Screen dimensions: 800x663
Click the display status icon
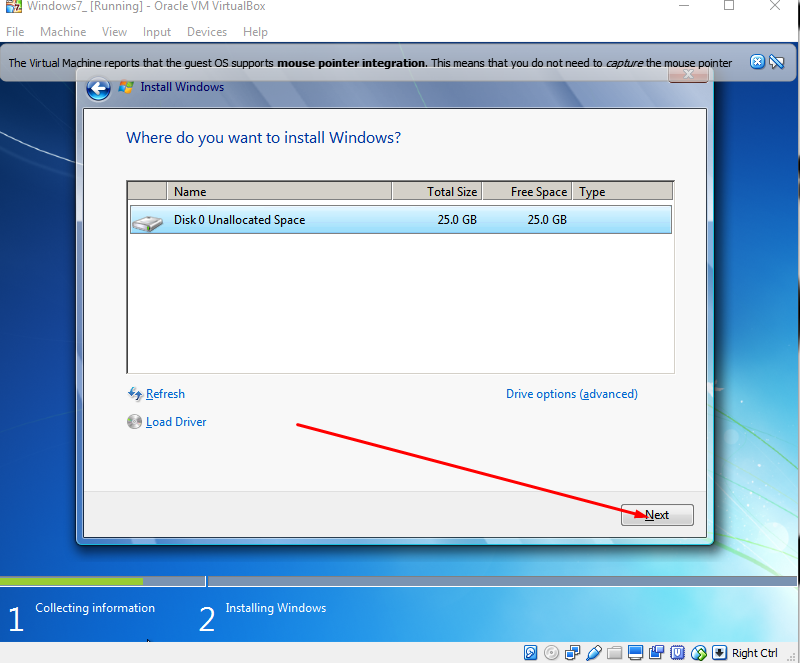pyautogui.click(x=635, y=652)
